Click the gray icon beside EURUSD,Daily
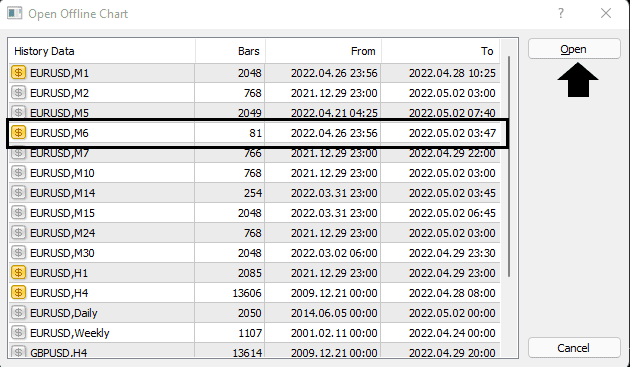 (18, 313)
